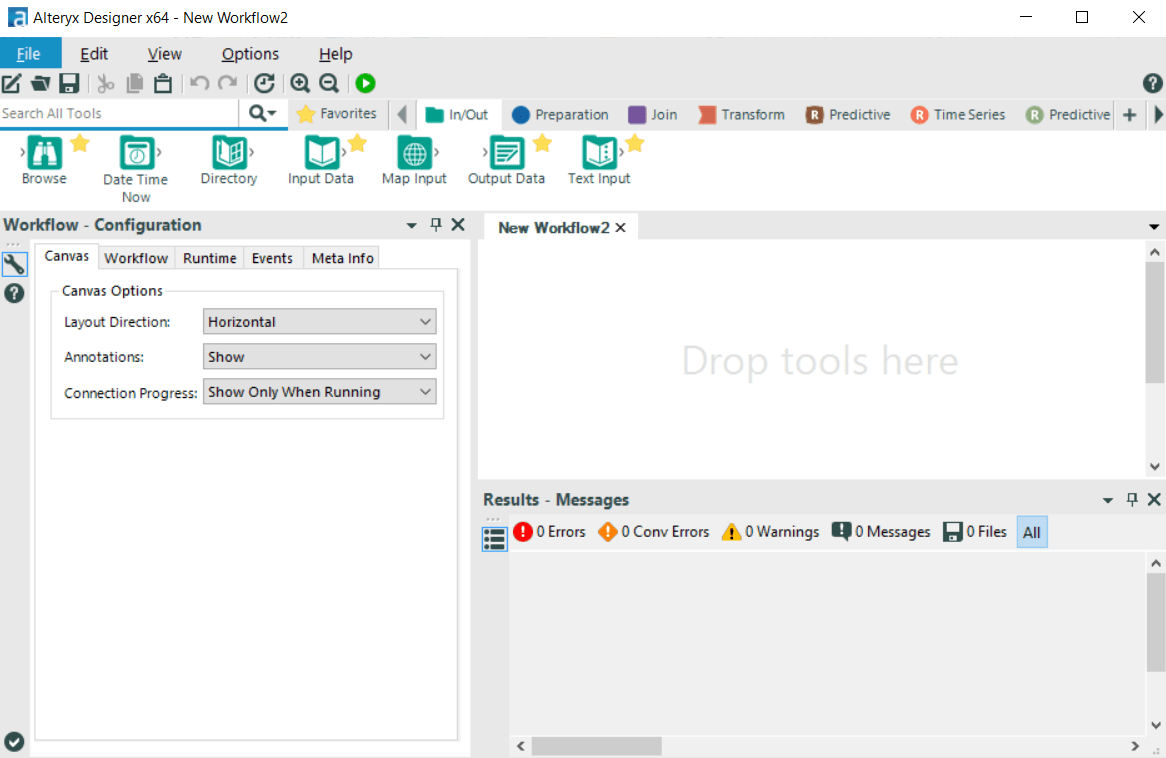
Task: Open the search options dropdown arrow
Action: pos(272,113)
